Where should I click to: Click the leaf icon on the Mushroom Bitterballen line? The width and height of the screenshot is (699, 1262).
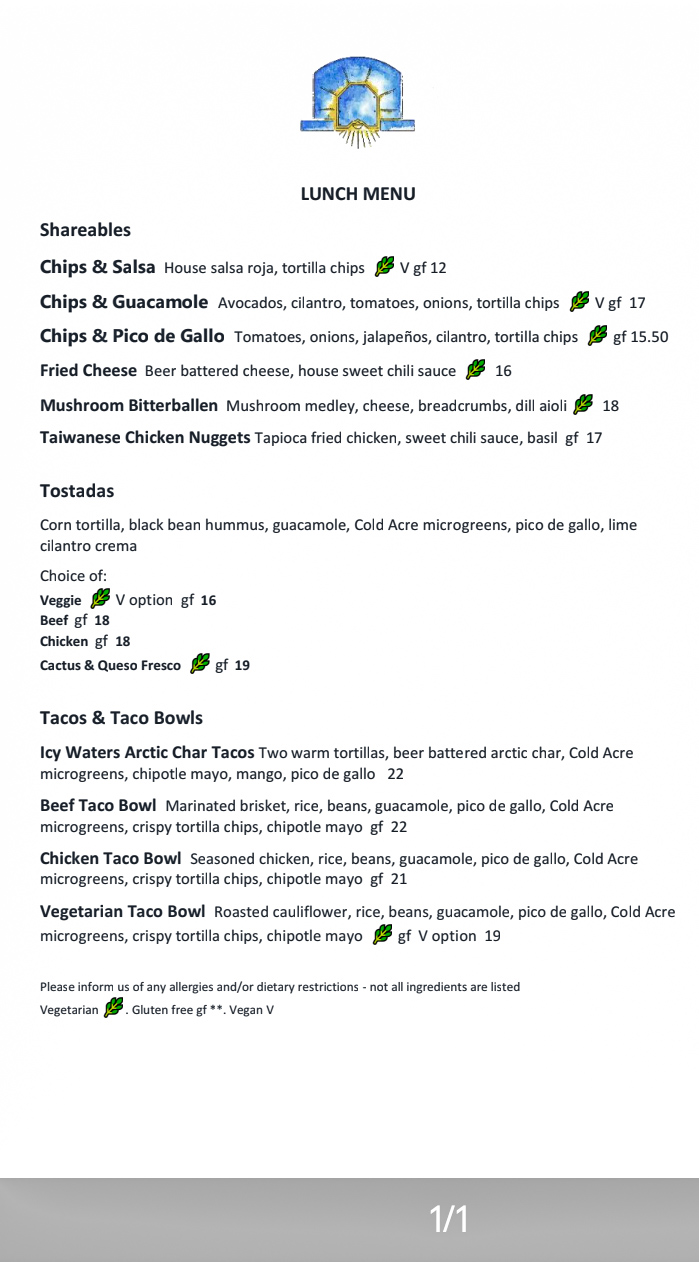(583, 405)
